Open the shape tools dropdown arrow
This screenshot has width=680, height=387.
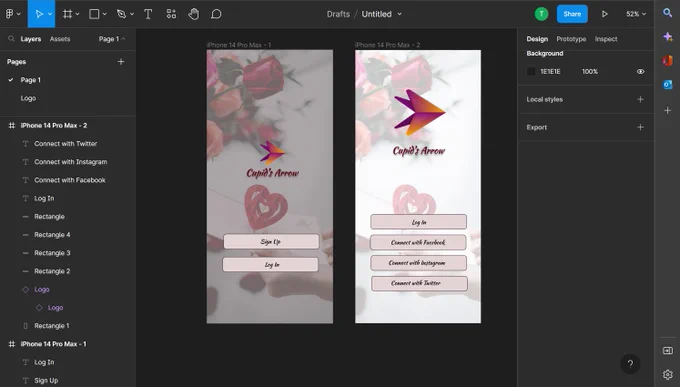105,14
